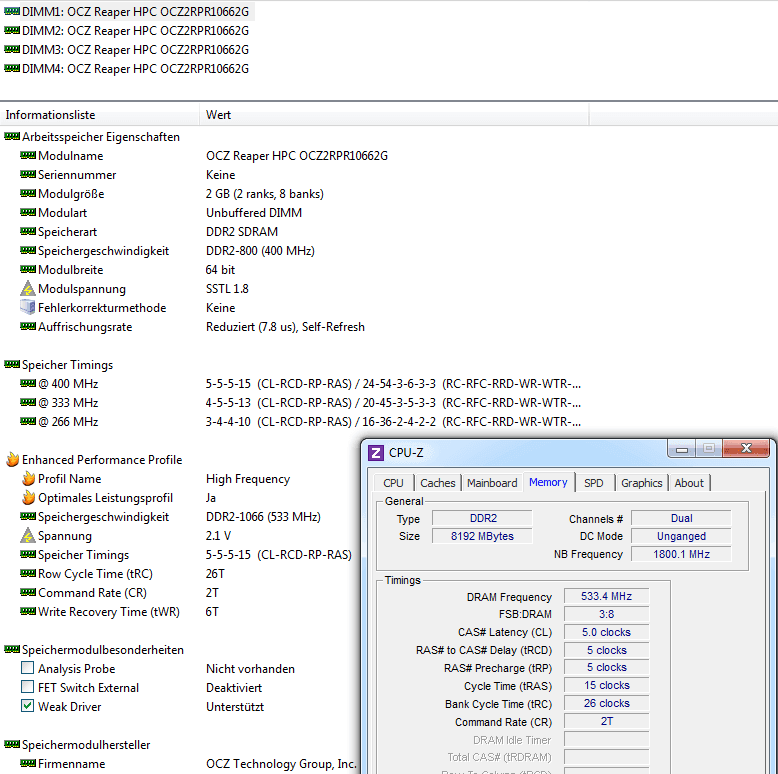The image size is (778, 774).
Task: Switch to the Mainboard tab in CPU-Z
Action: (x=492, y=483)
